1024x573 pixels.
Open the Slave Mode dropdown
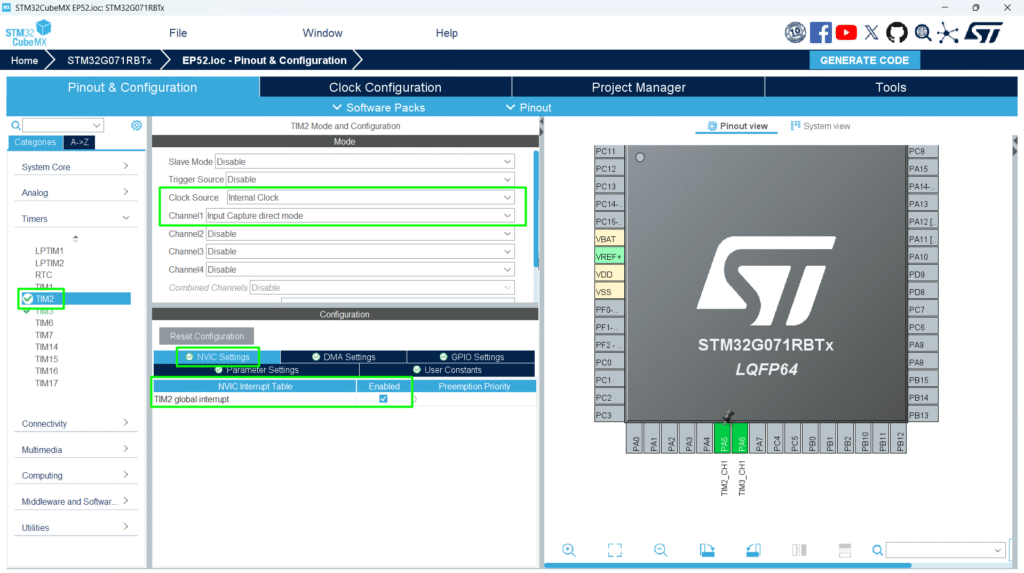tap(364, 162)
